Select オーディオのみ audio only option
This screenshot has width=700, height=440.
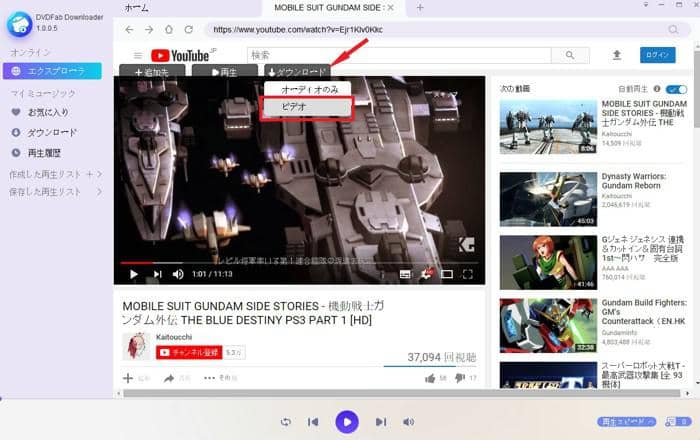pyautogui.click(x=307, y=89)
